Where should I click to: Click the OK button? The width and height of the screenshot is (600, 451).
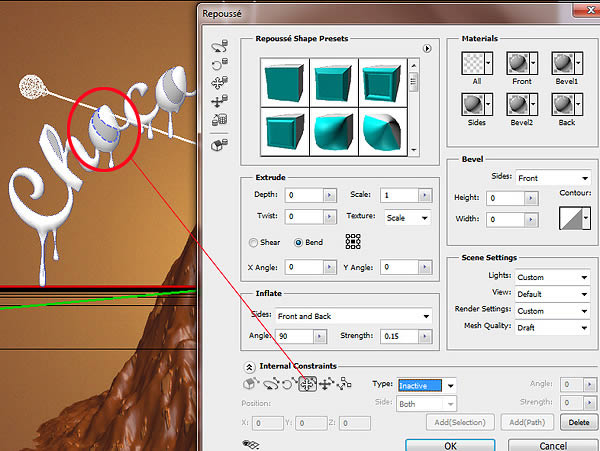point(450,446)
